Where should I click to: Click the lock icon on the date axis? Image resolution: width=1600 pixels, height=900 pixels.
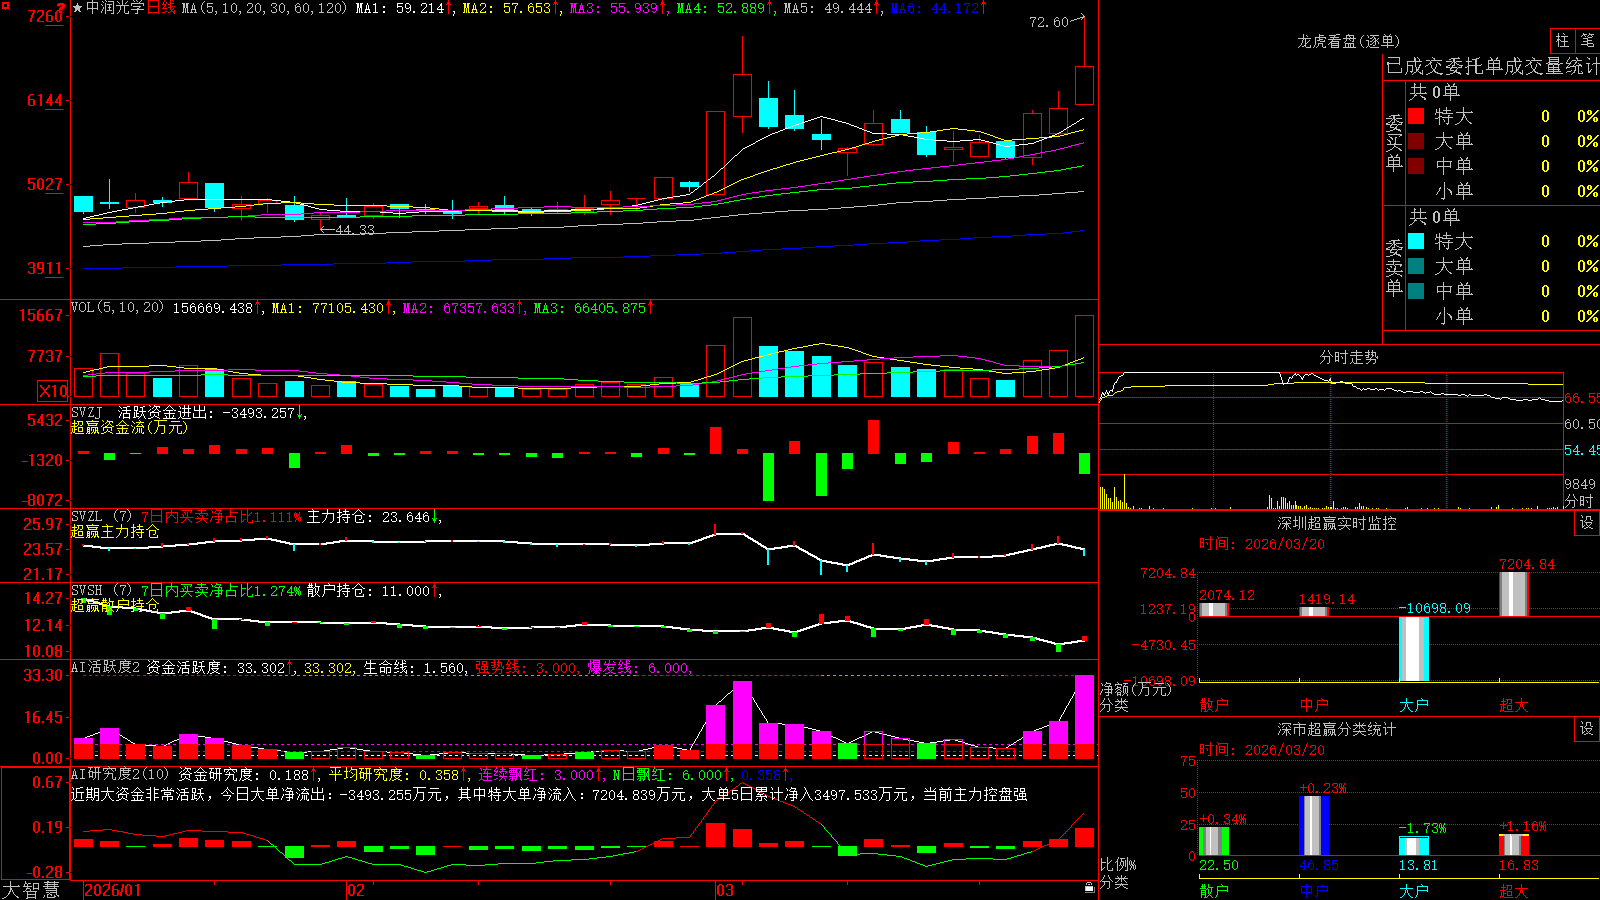coord(1090,888)
